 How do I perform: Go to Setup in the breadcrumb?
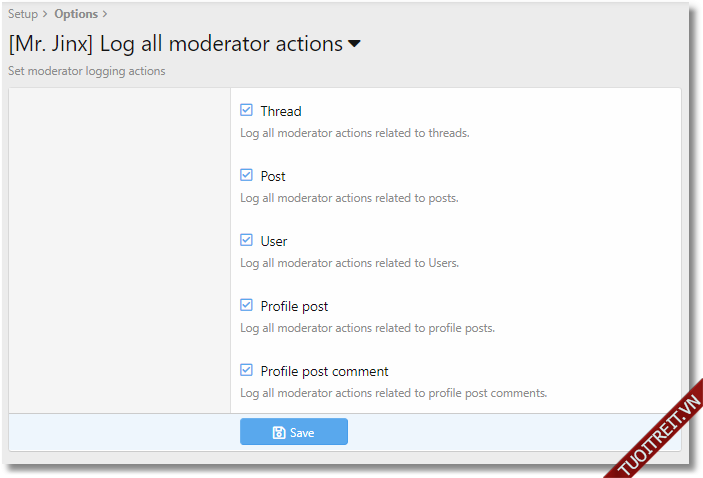click(23, 14)
